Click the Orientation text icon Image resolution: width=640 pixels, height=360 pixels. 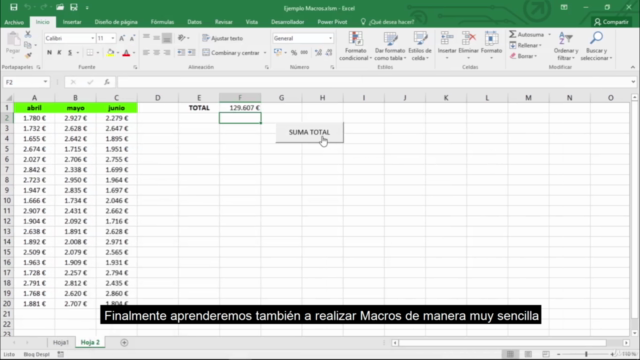[182, 38]
